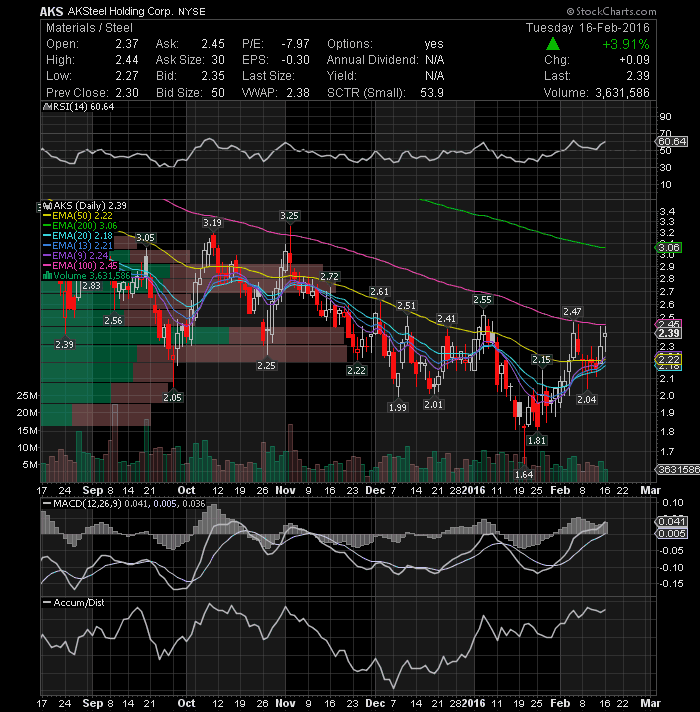Click the +3.91% percent change value
Image resolution: width=700 pixels, height=712 pixels.
626,44
